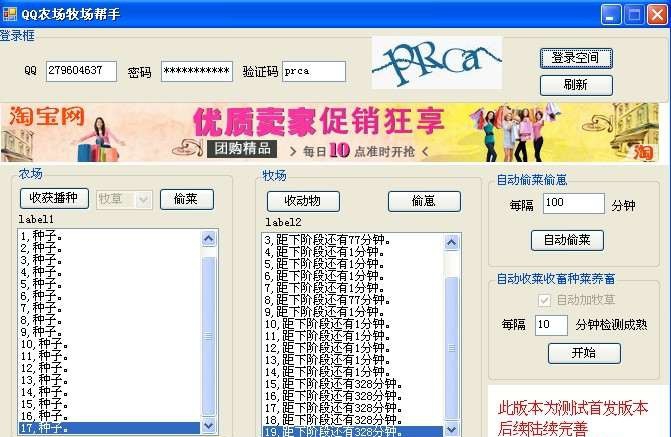The image size is (671, 437).
Task: Select farm row "3, 种子。"
Action: coord(109,260)
